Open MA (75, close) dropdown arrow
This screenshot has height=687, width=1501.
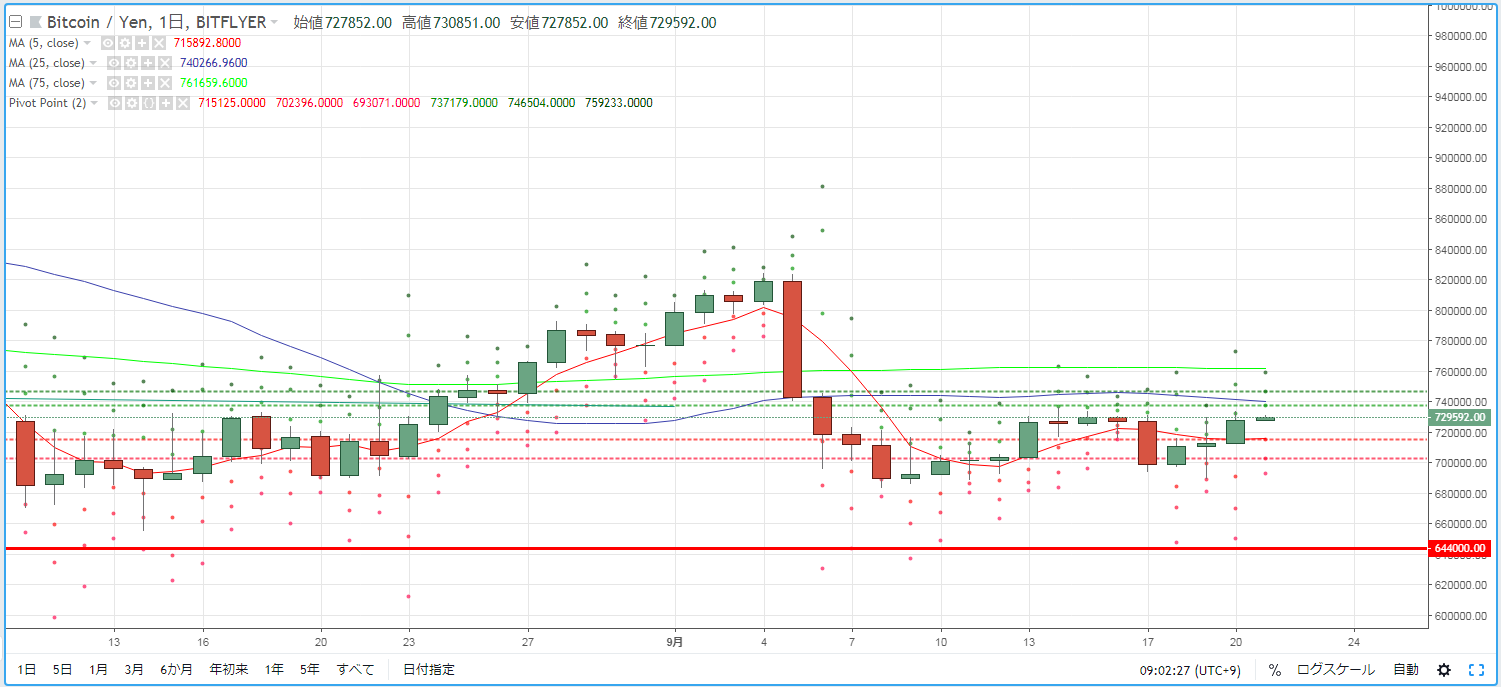coord(93,83)
